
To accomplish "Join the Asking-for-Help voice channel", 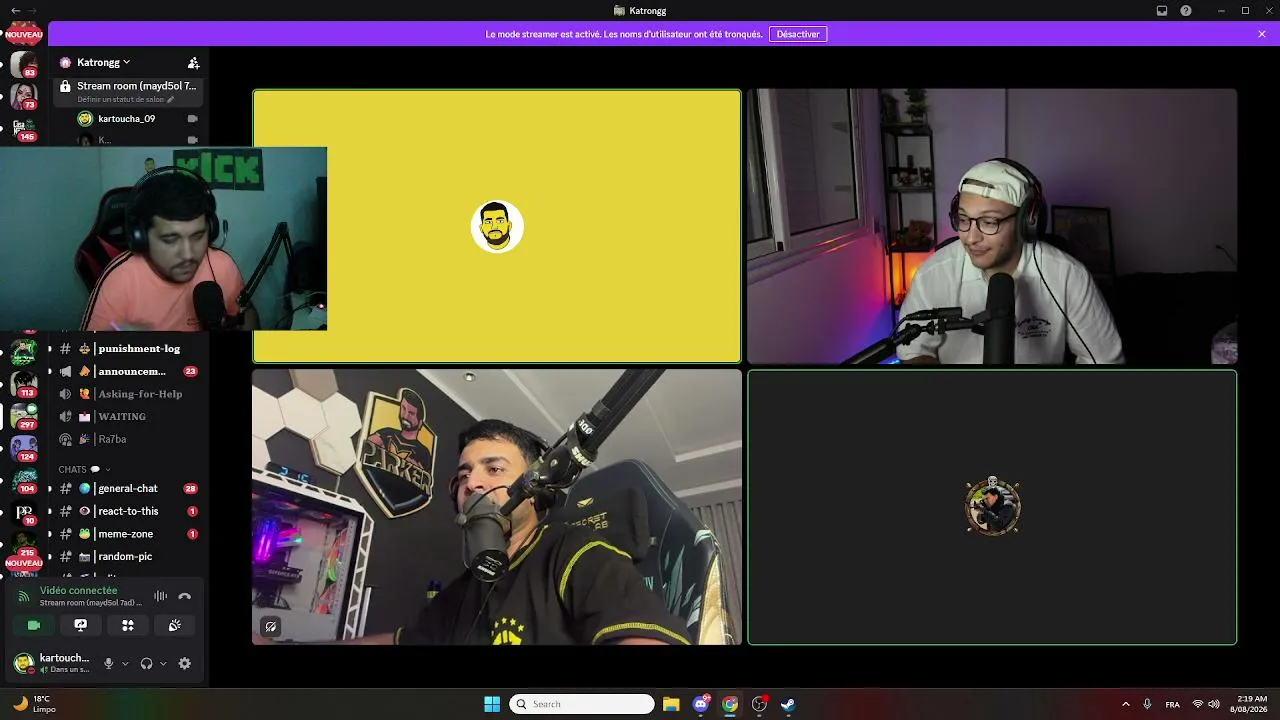I will tap(129, 394).
